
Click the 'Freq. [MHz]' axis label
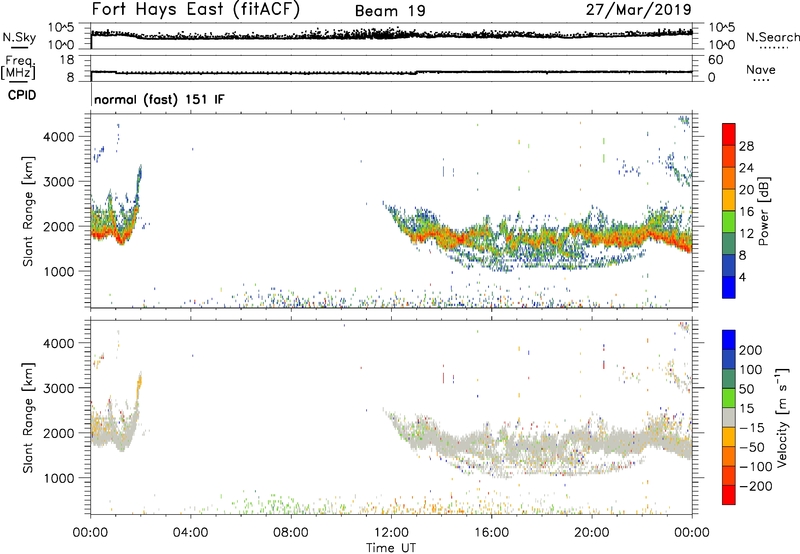(18, 67)
